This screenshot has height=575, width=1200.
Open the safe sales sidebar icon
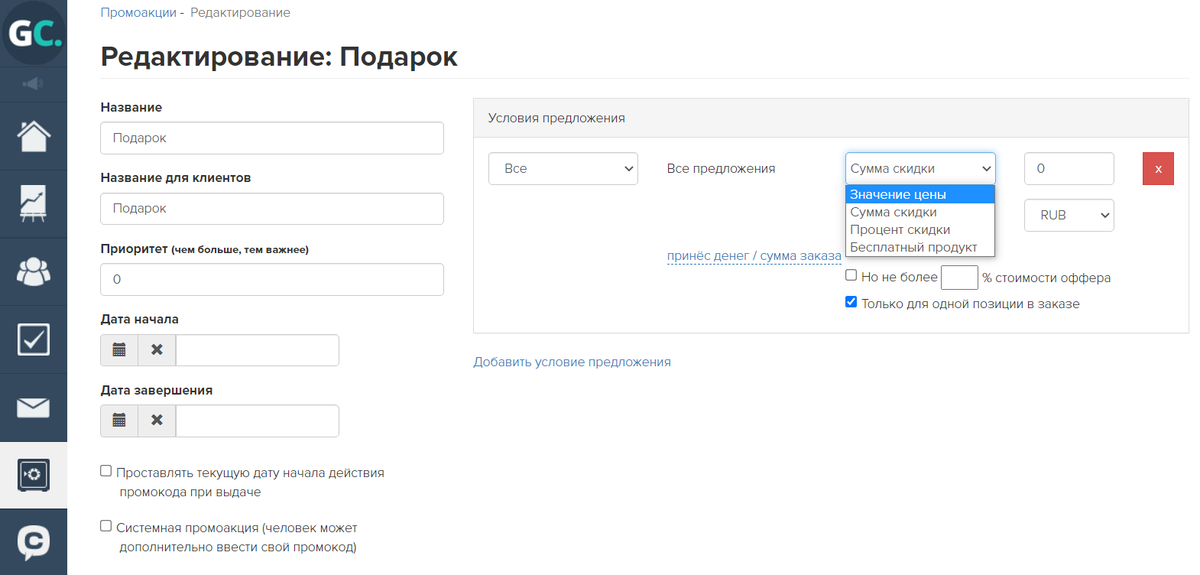point(34,474)
